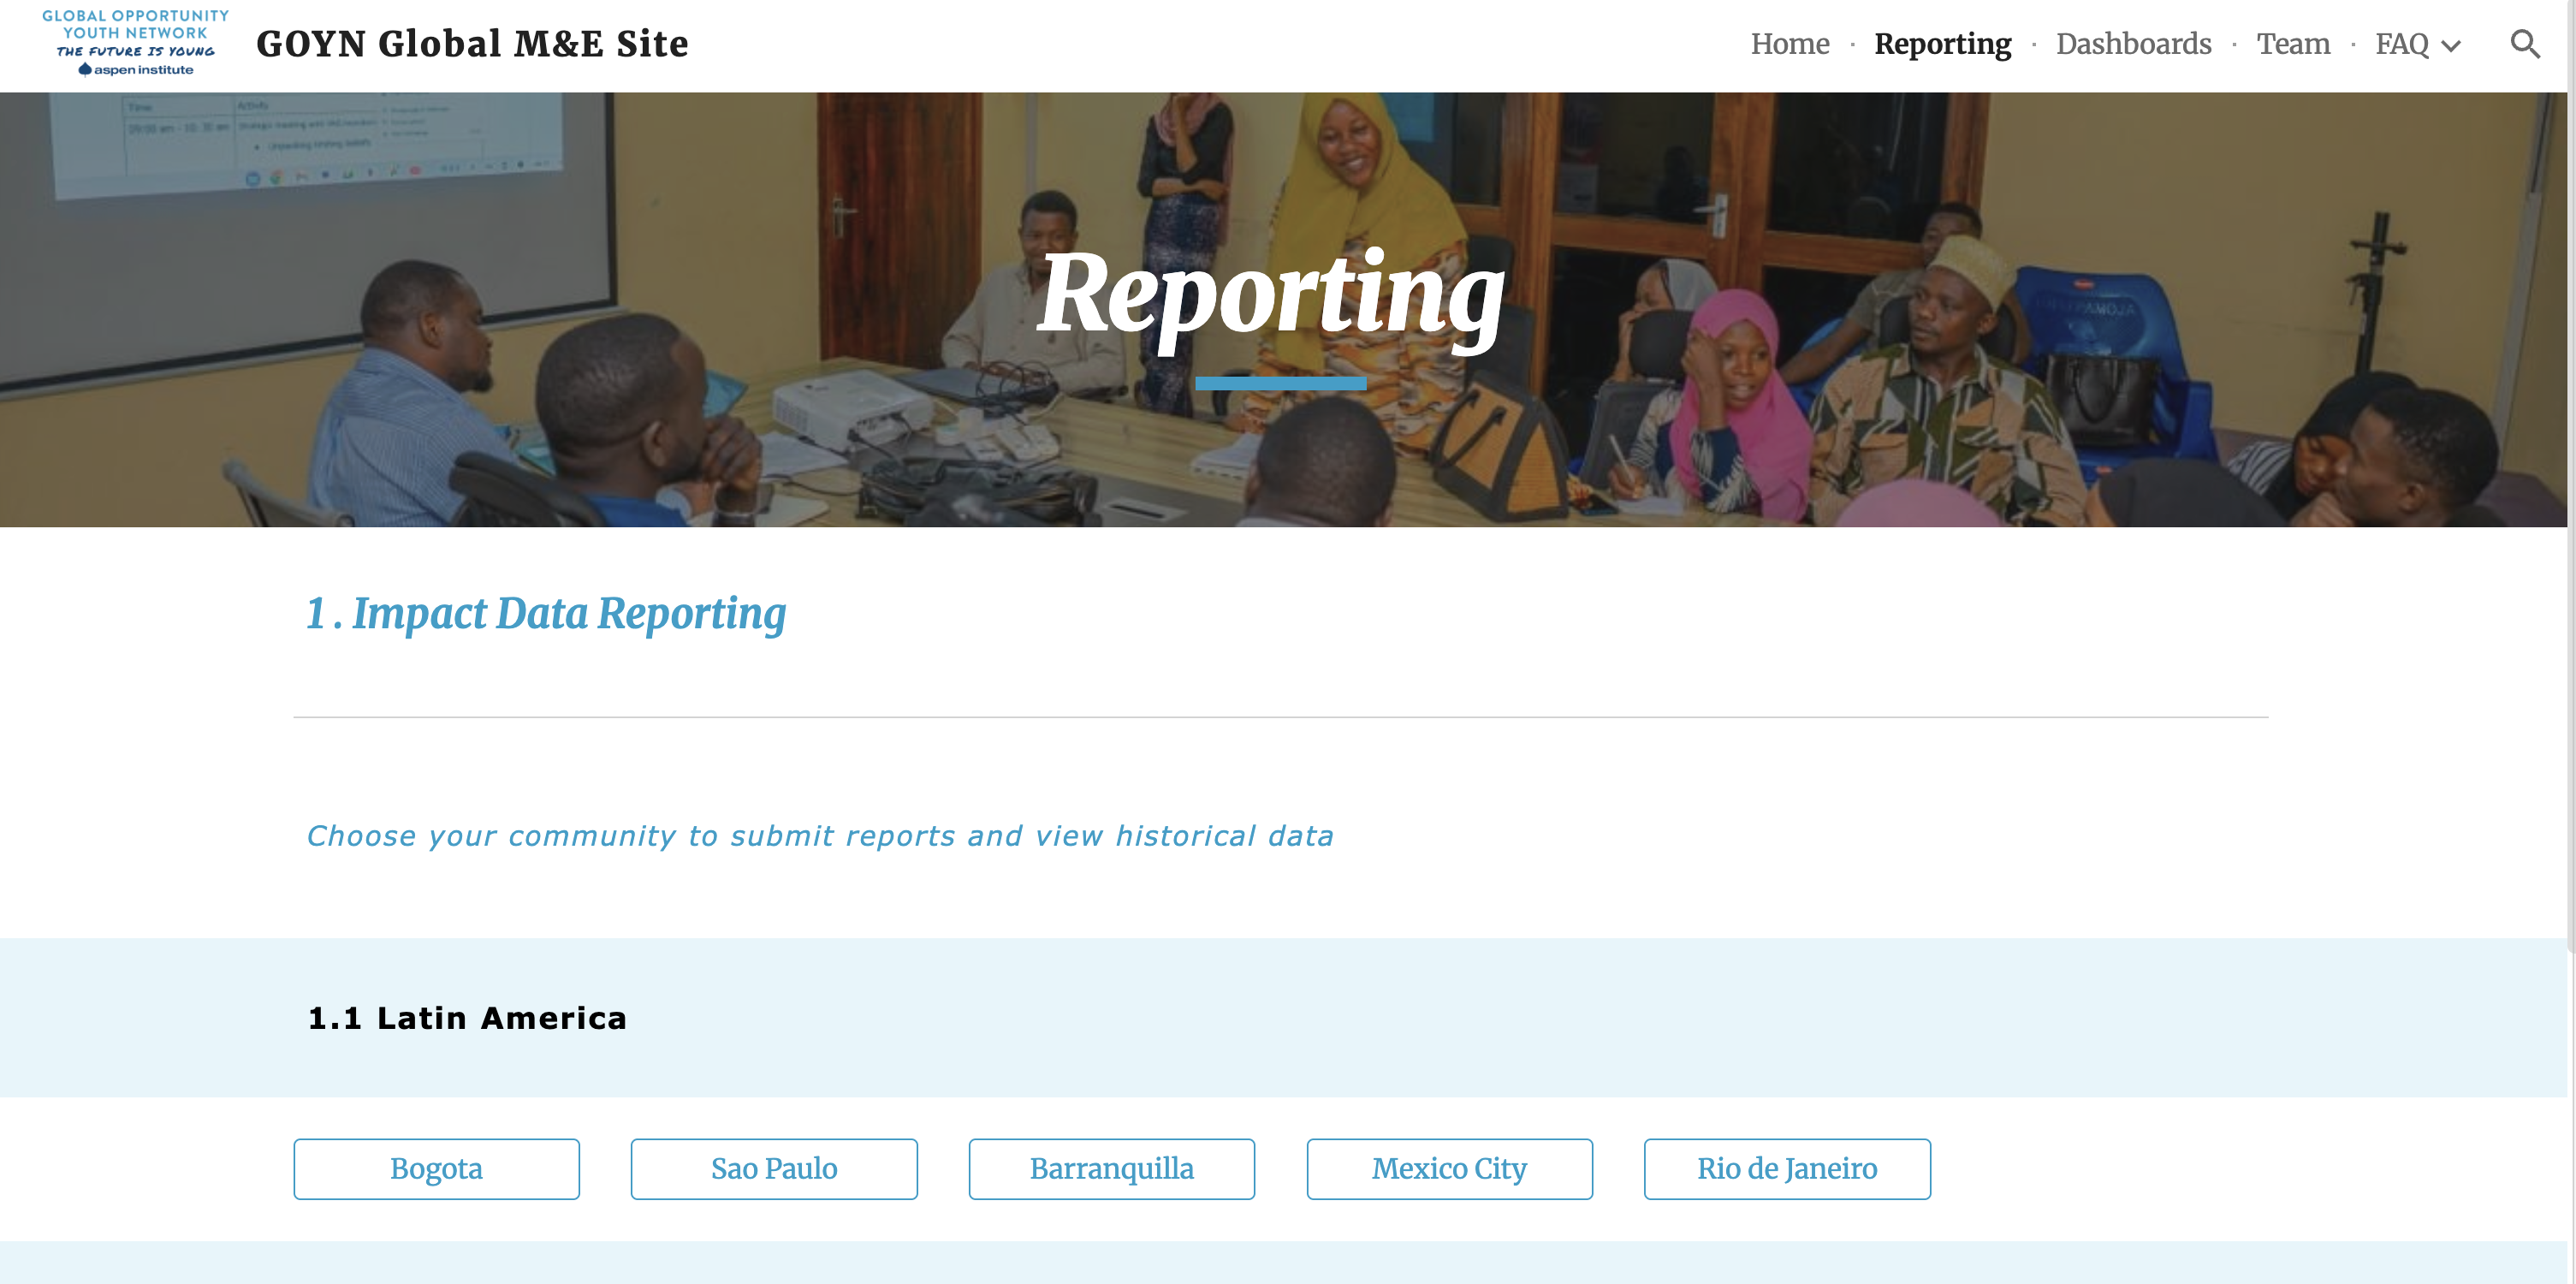Image resolution: width=2576 pixels, height=1284 pixels.
Task: Click the 1.1 Latin America heading
Action: coord(467,1018)
